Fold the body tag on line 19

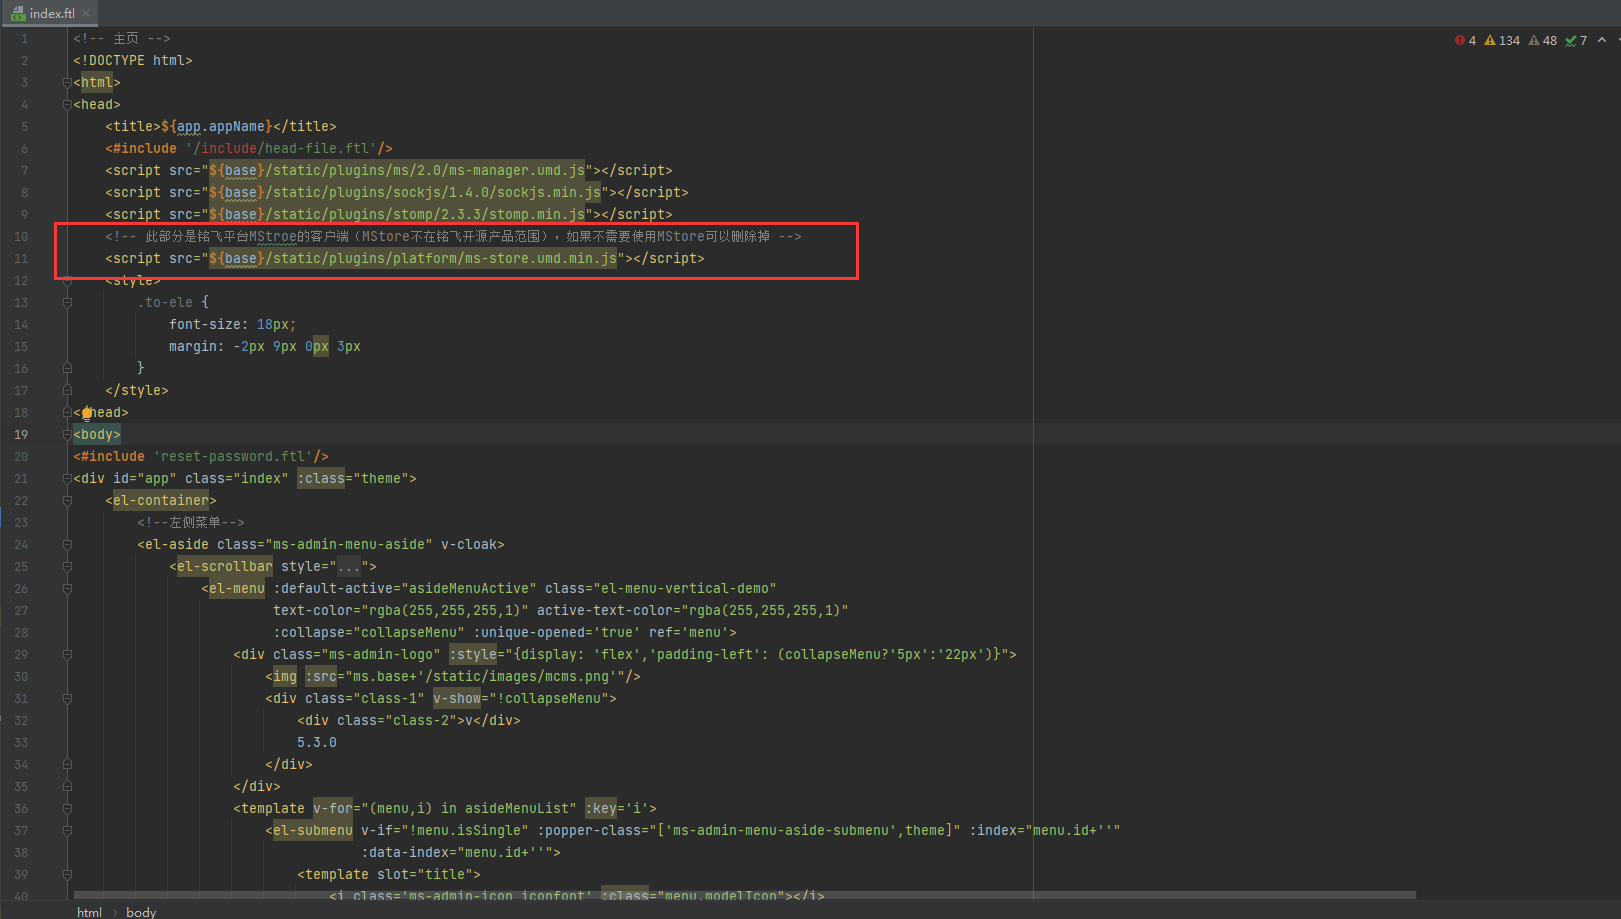tap(67, 435)
